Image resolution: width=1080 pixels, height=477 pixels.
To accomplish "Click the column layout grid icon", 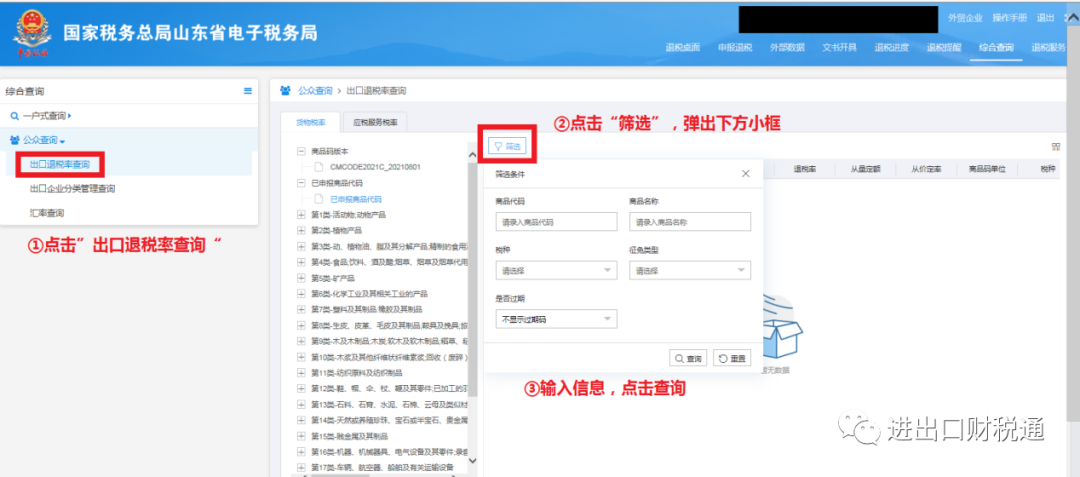I will 1055,146.
